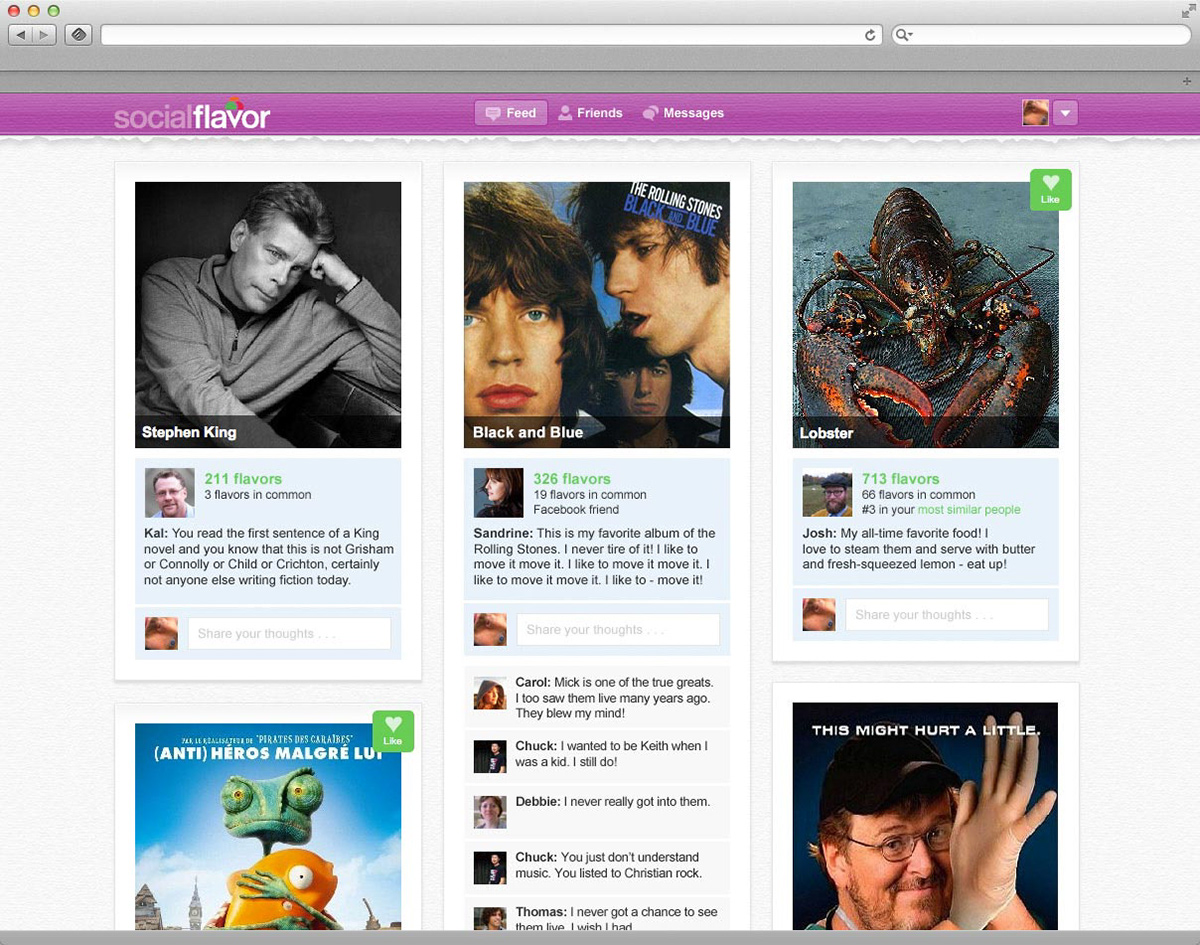Click Carol's name in her comment

533,683
